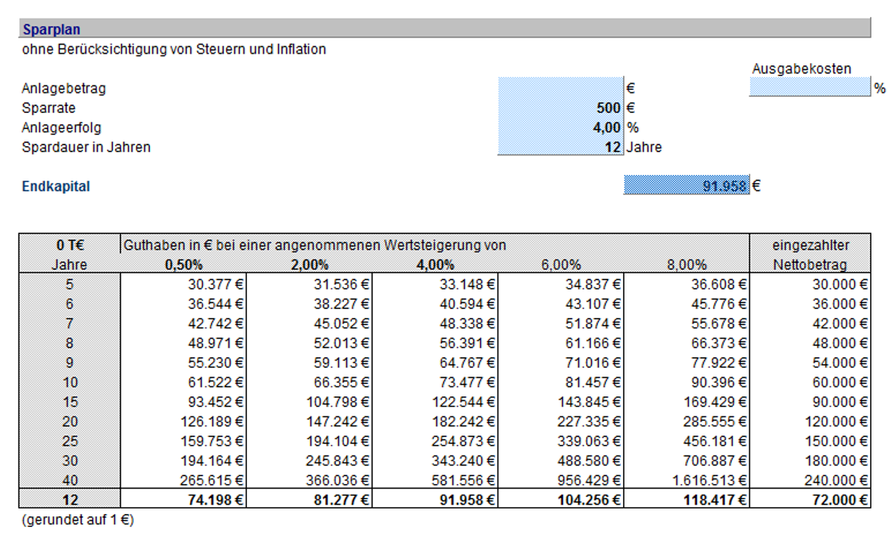Click the empty Anlagebetrag input field
This screenshot has height=557, width=890.
click(x=559, y=88)
